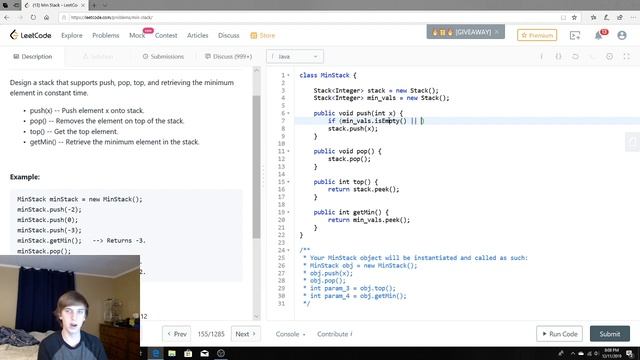Open Microsoft Store in the taskbar
The image size is (640, 360).
[x=188, y=353]
